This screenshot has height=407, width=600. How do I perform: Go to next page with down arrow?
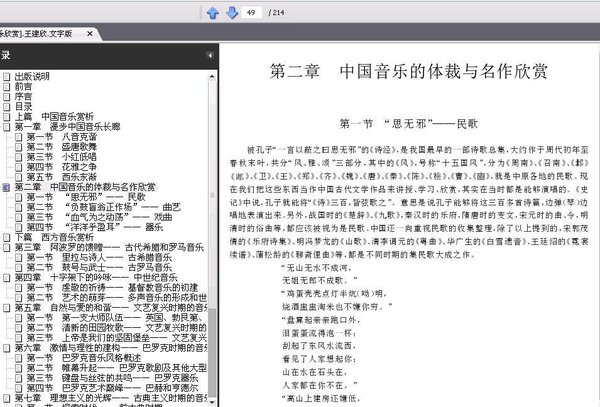[232, 13]
